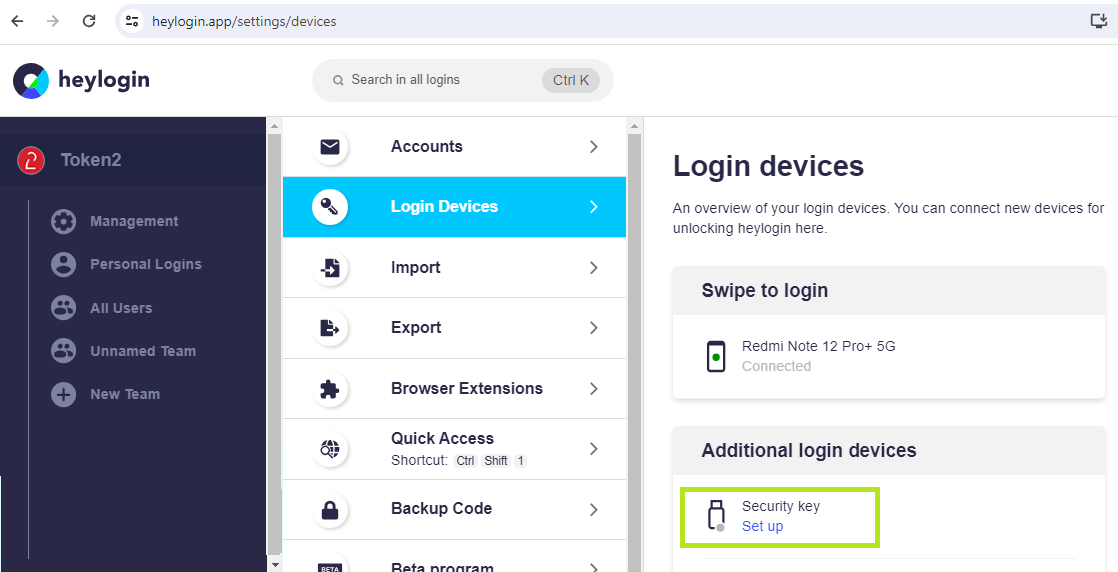1118x572 pixels.
Task: Click the Redmi Note phone device icon
Action: tap(716, 356)
